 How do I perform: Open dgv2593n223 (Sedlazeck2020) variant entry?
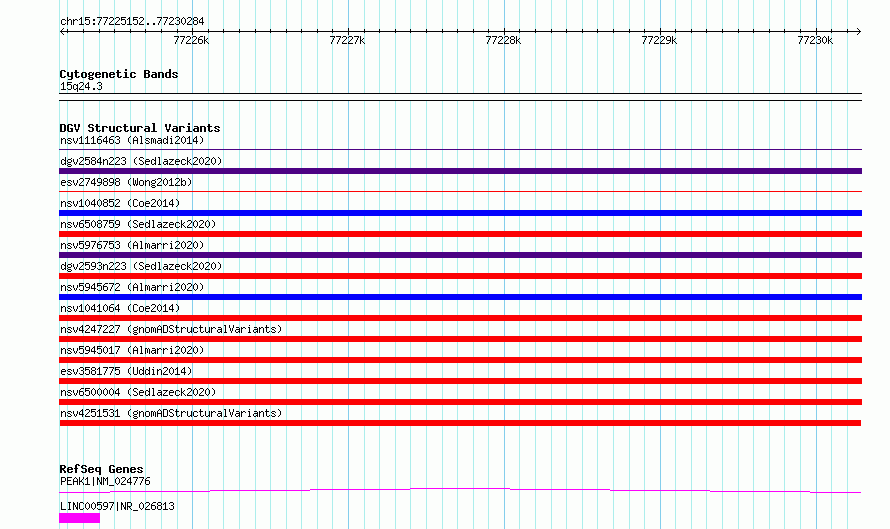[x=141, y=266]
